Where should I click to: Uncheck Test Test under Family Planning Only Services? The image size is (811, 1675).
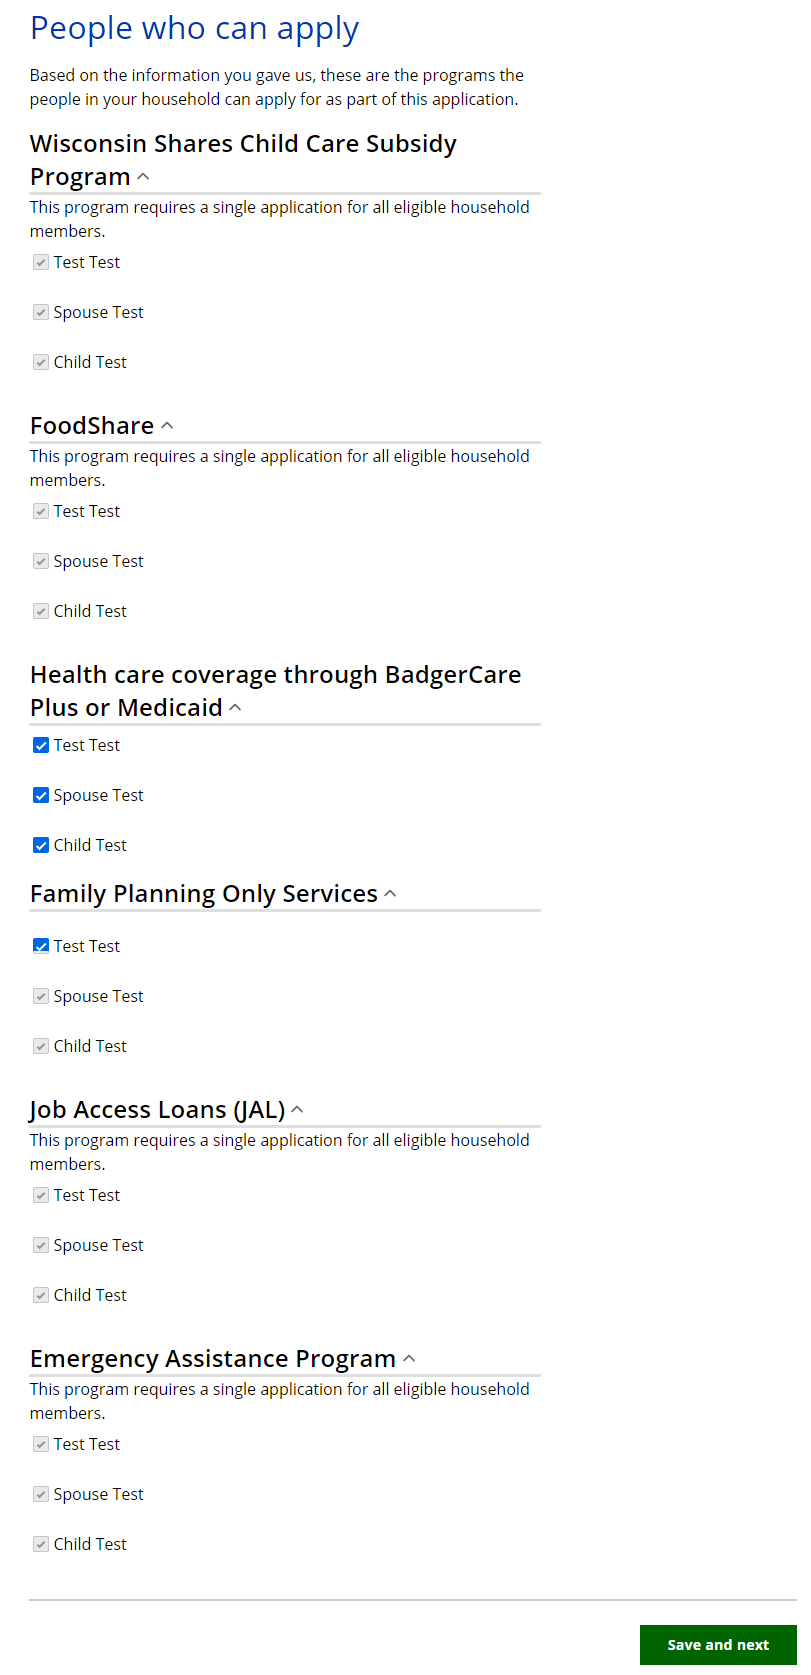click(x=41, y=946)
